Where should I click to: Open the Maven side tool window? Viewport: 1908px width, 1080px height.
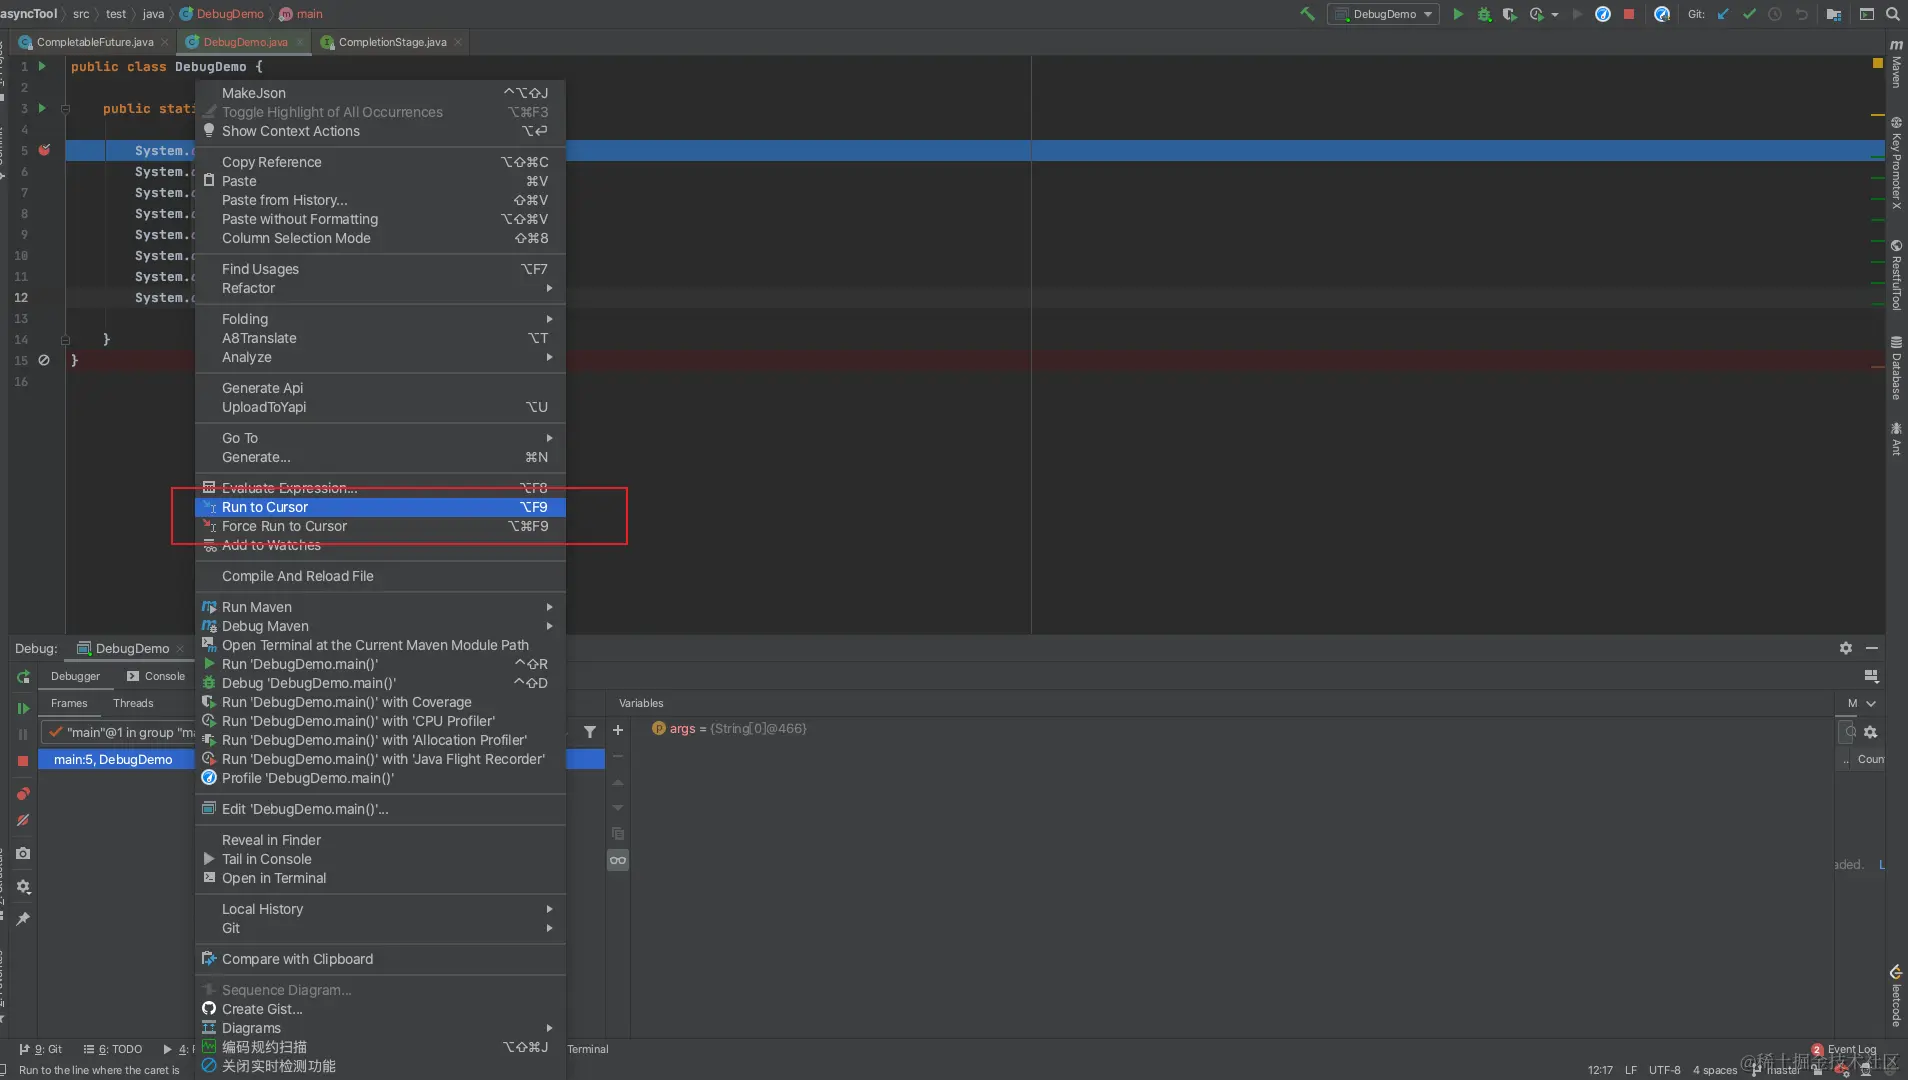pyautogui.click(x=1896, y=65)
